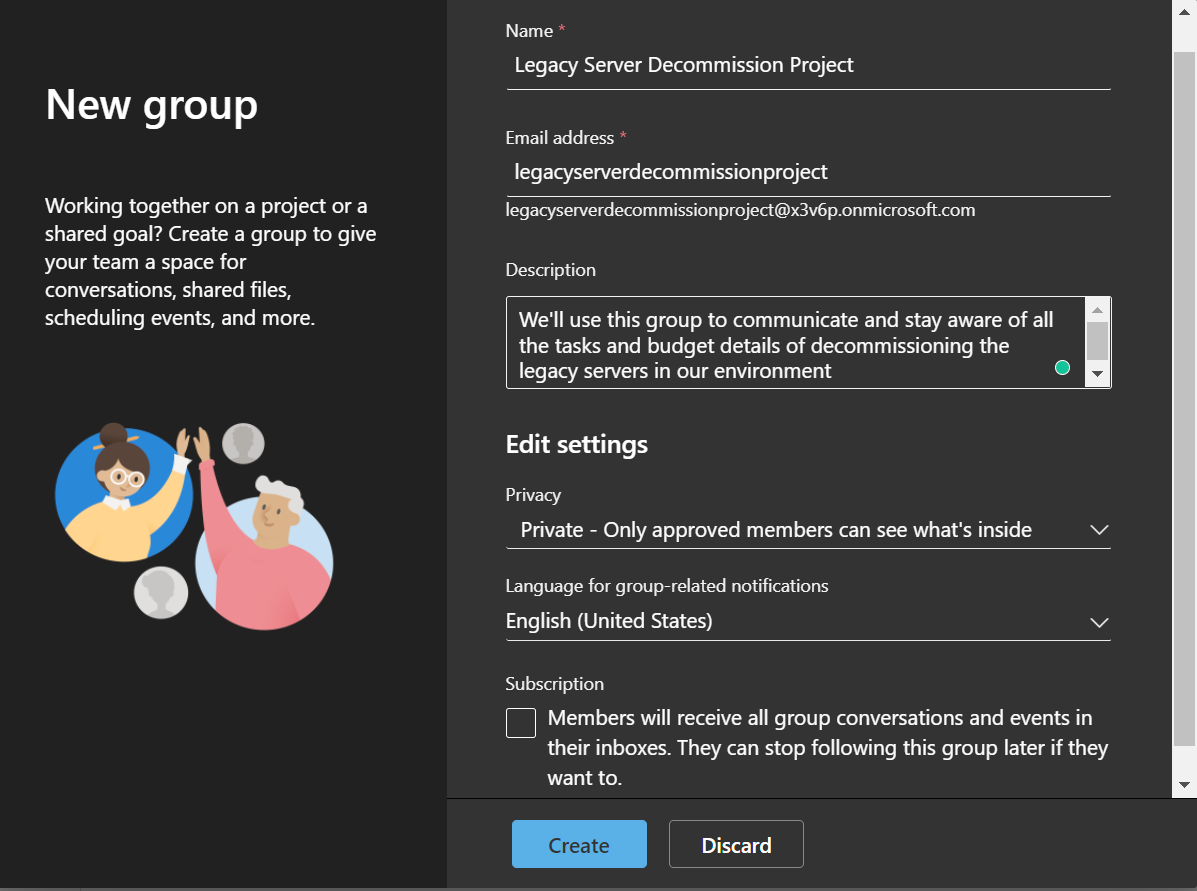Expand privacy options via its chevron arrow

(x=1099, y=530)
